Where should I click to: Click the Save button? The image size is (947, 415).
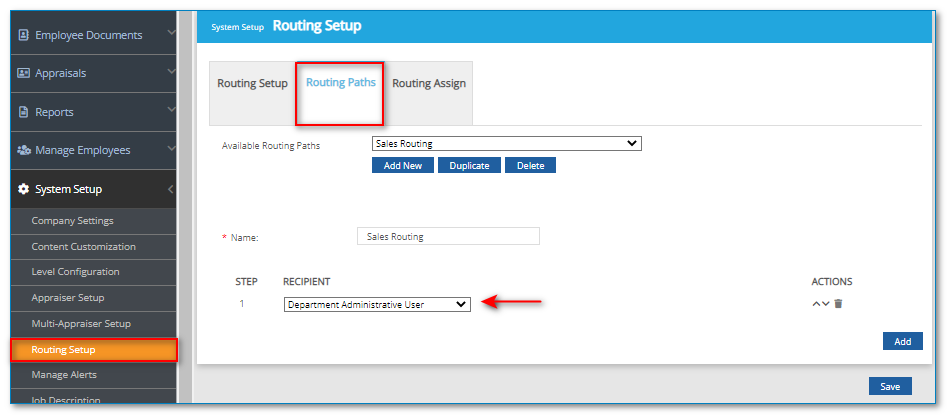(890, 386)
